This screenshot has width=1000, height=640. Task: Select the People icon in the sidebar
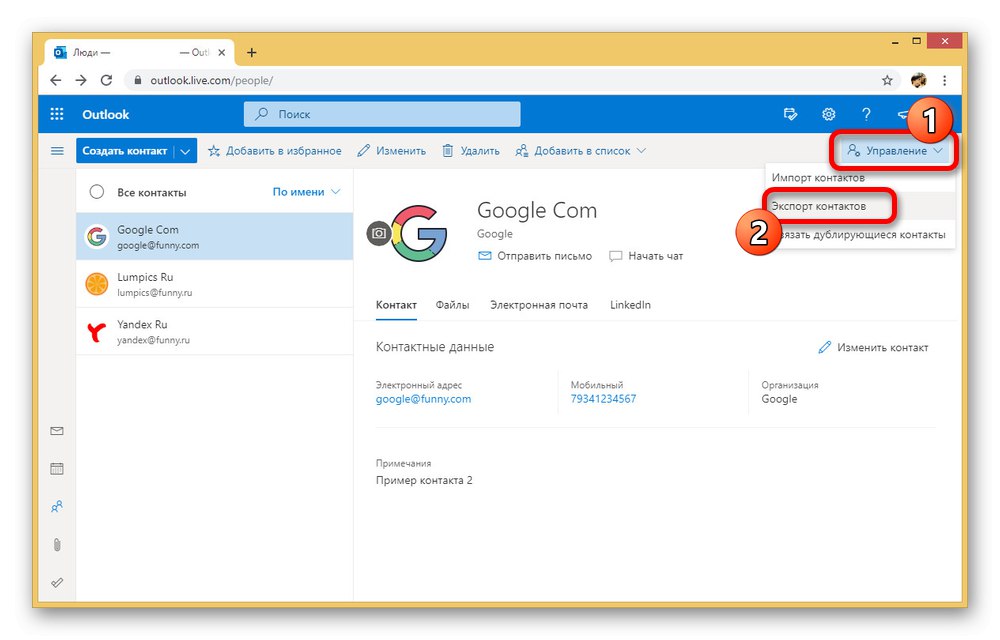point(57,506)
